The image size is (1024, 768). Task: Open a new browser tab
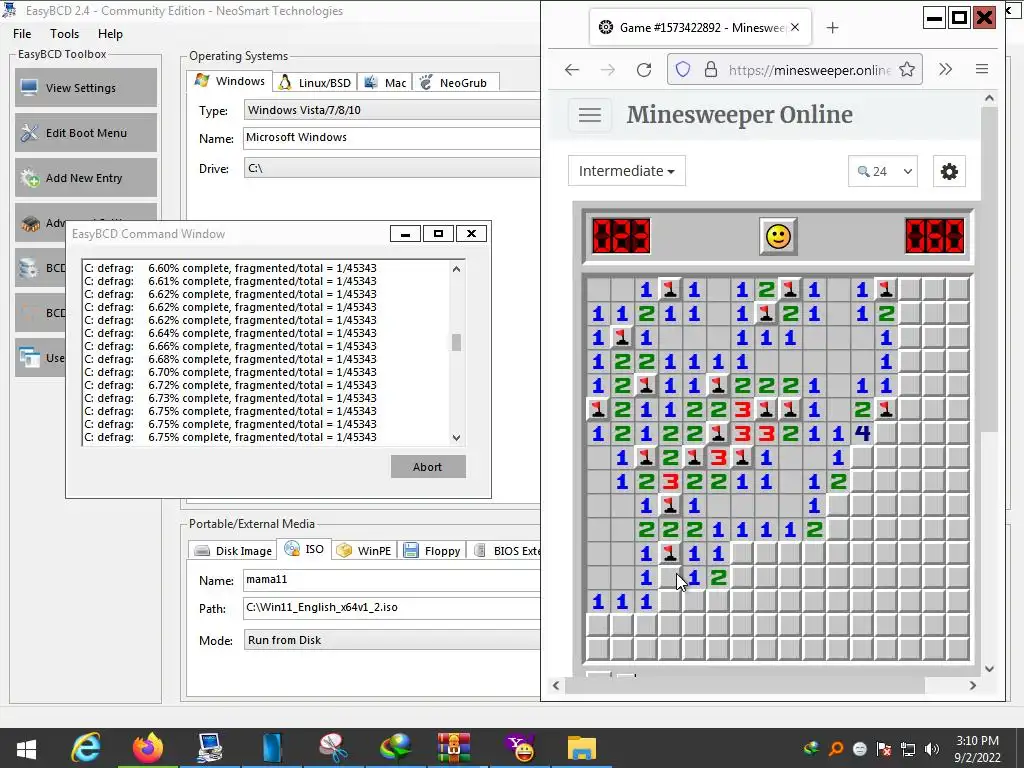pos(832,27)
